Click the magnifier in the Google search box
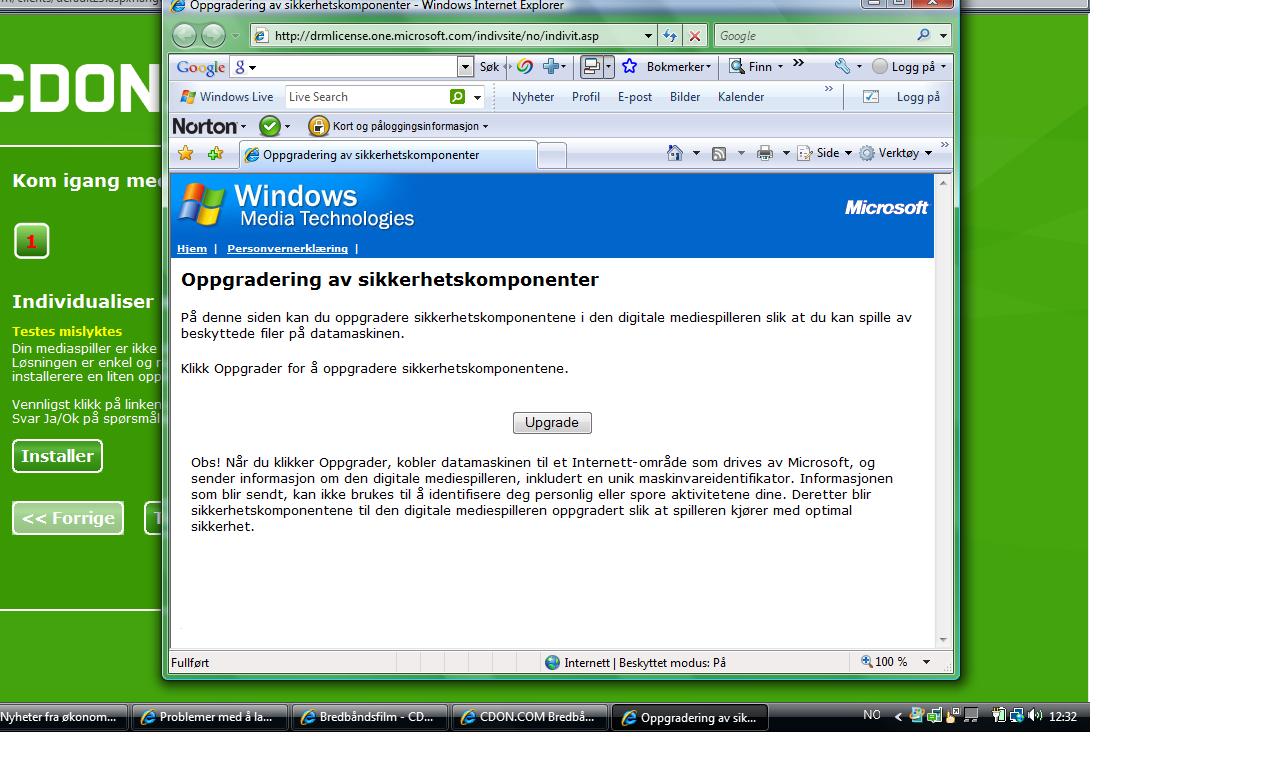 click(x=923, y=35)
